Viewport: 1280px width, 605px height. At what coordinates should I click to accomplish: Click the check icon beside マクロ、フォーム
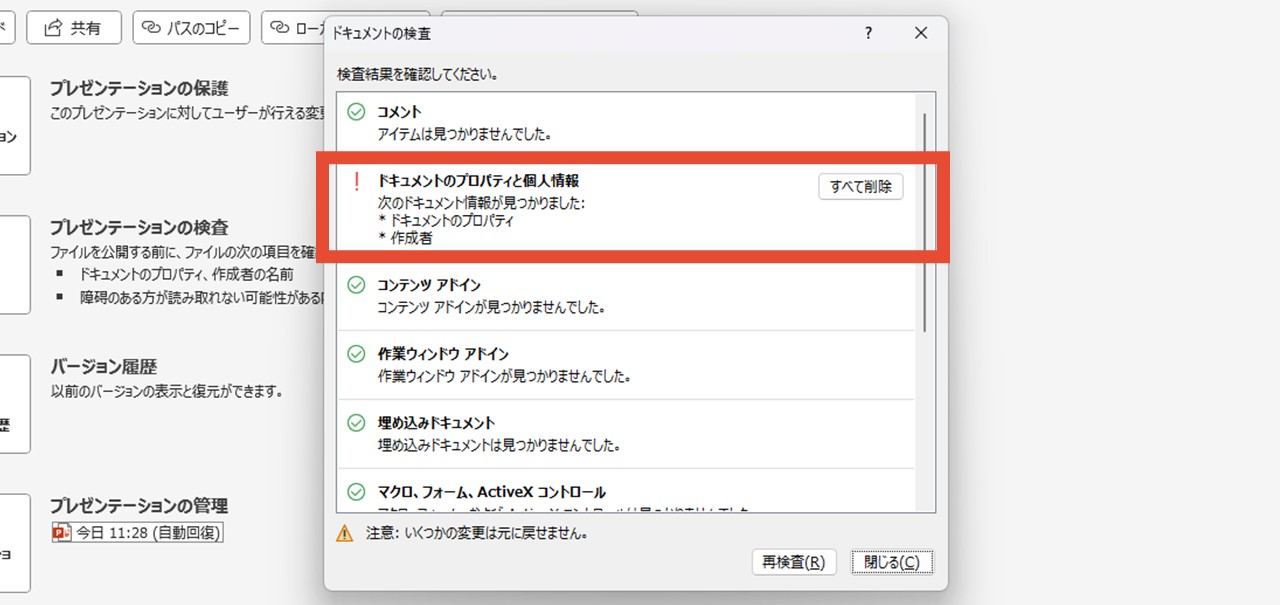pyautogui.click(x=356, y=492)
